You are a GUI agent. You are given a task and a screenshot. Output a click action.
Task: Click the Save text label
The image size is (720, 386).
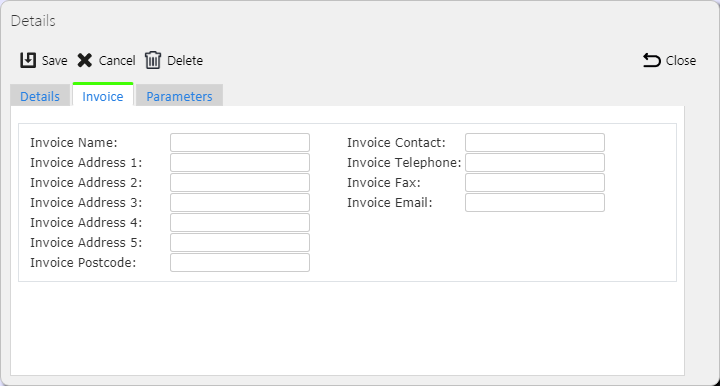coord(55,61)
